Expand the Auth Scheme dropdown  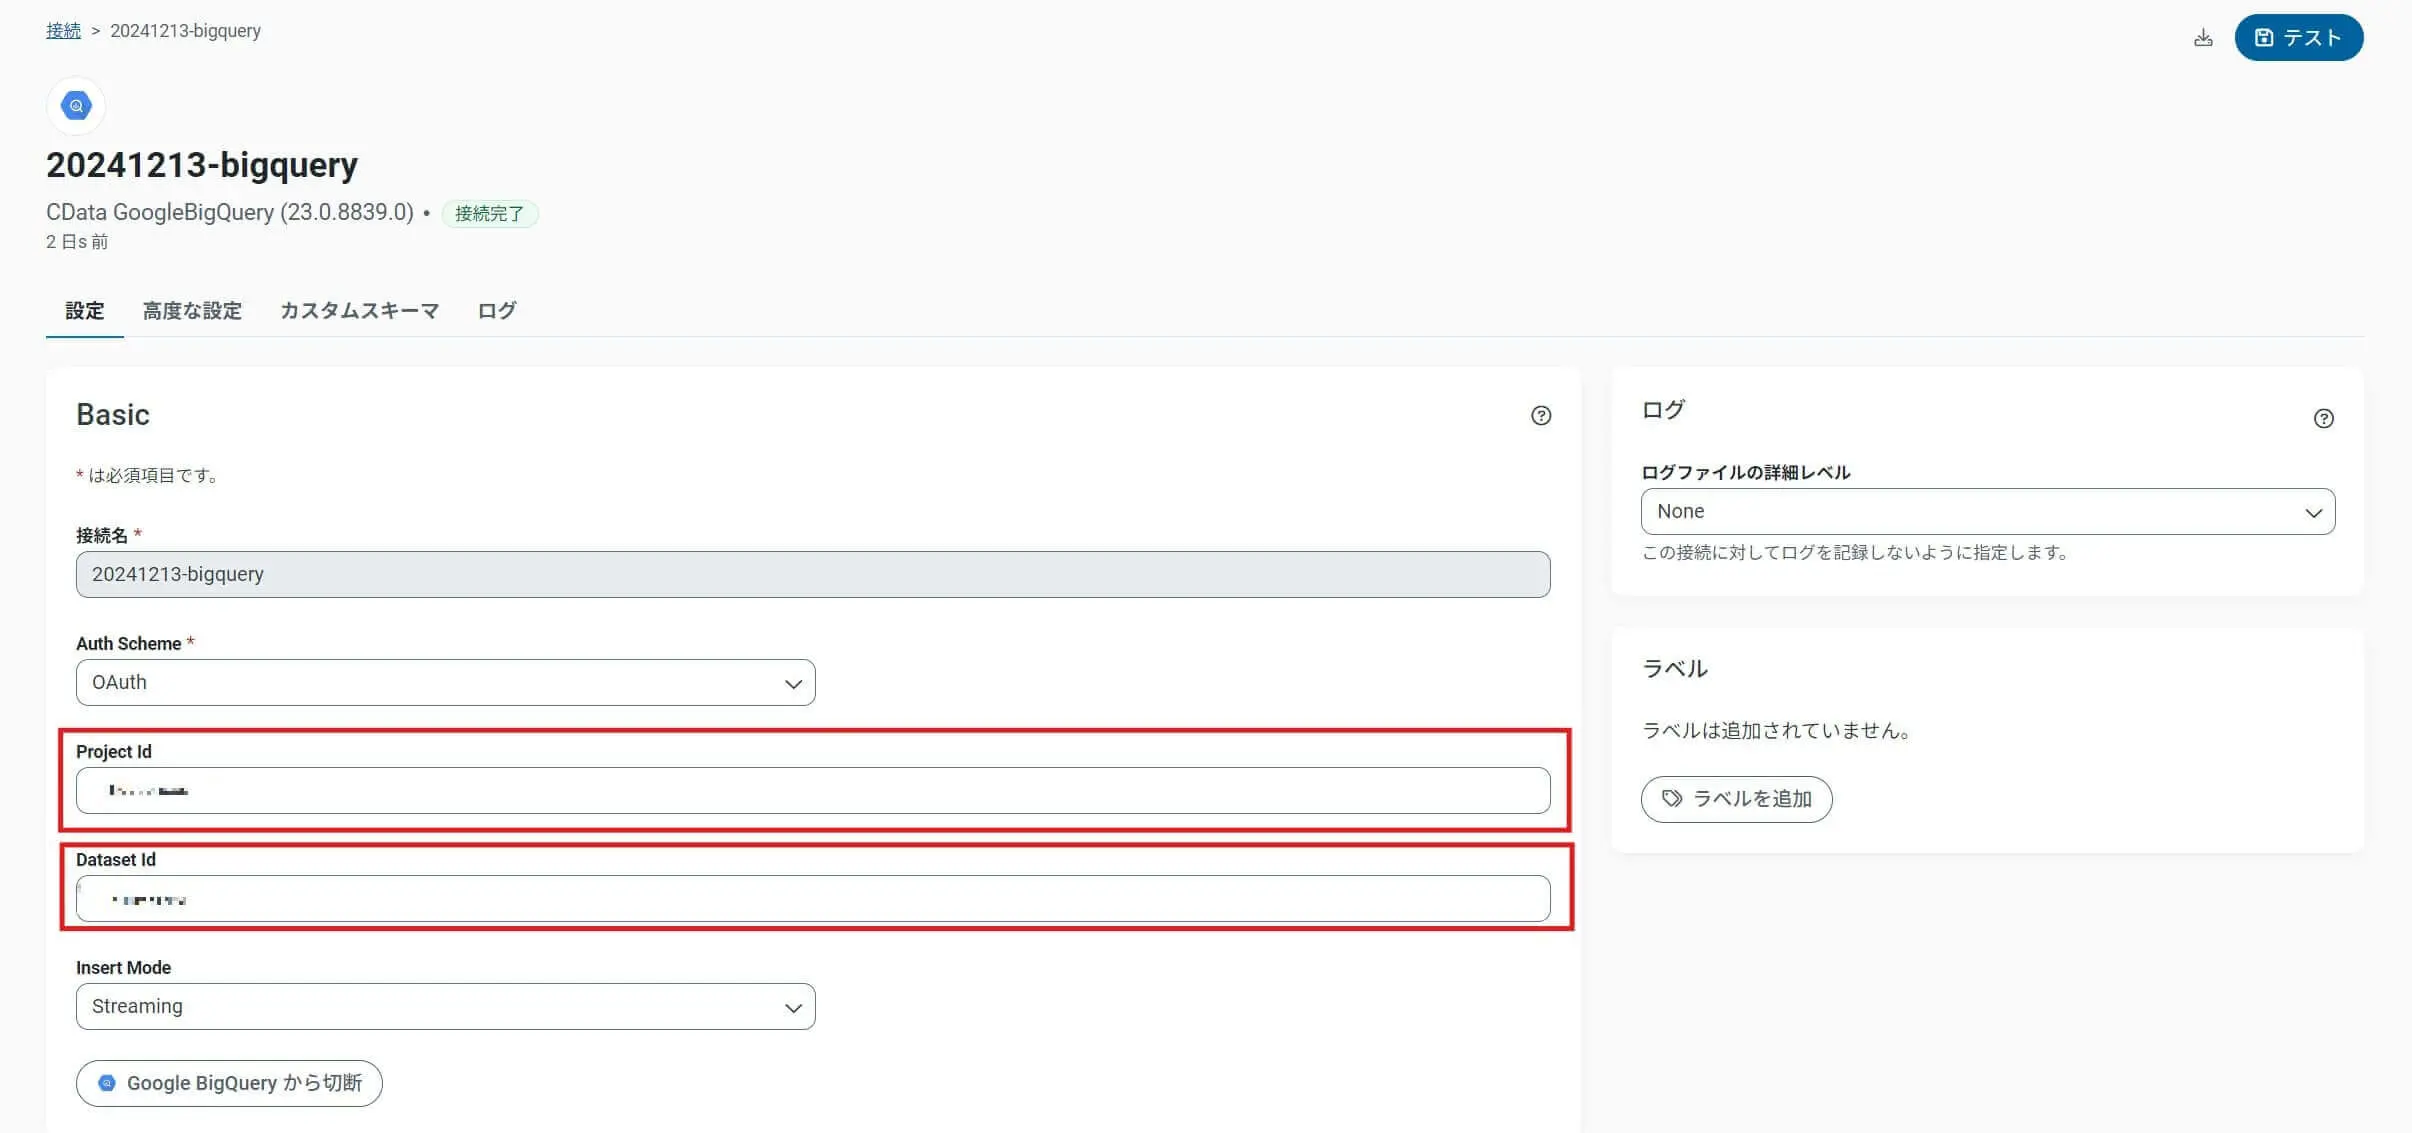[445, 683]
